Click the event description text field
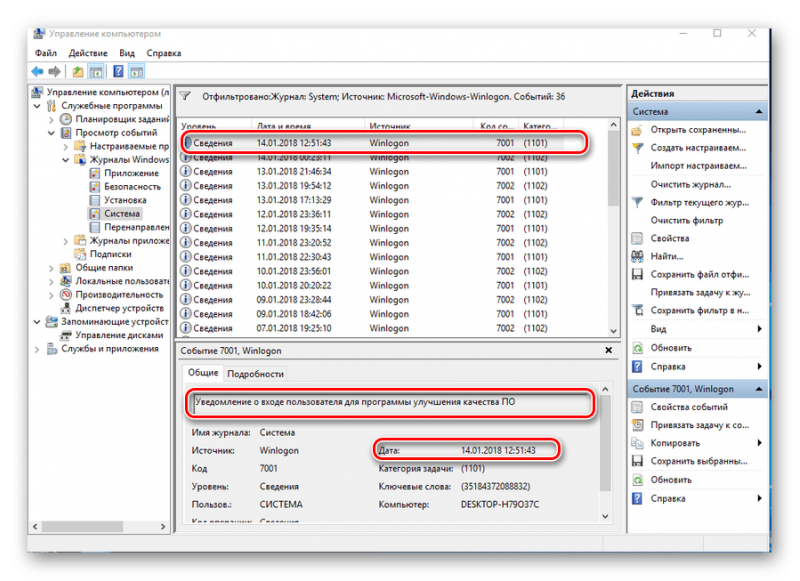The image size is (800, 581). point(393,402)
